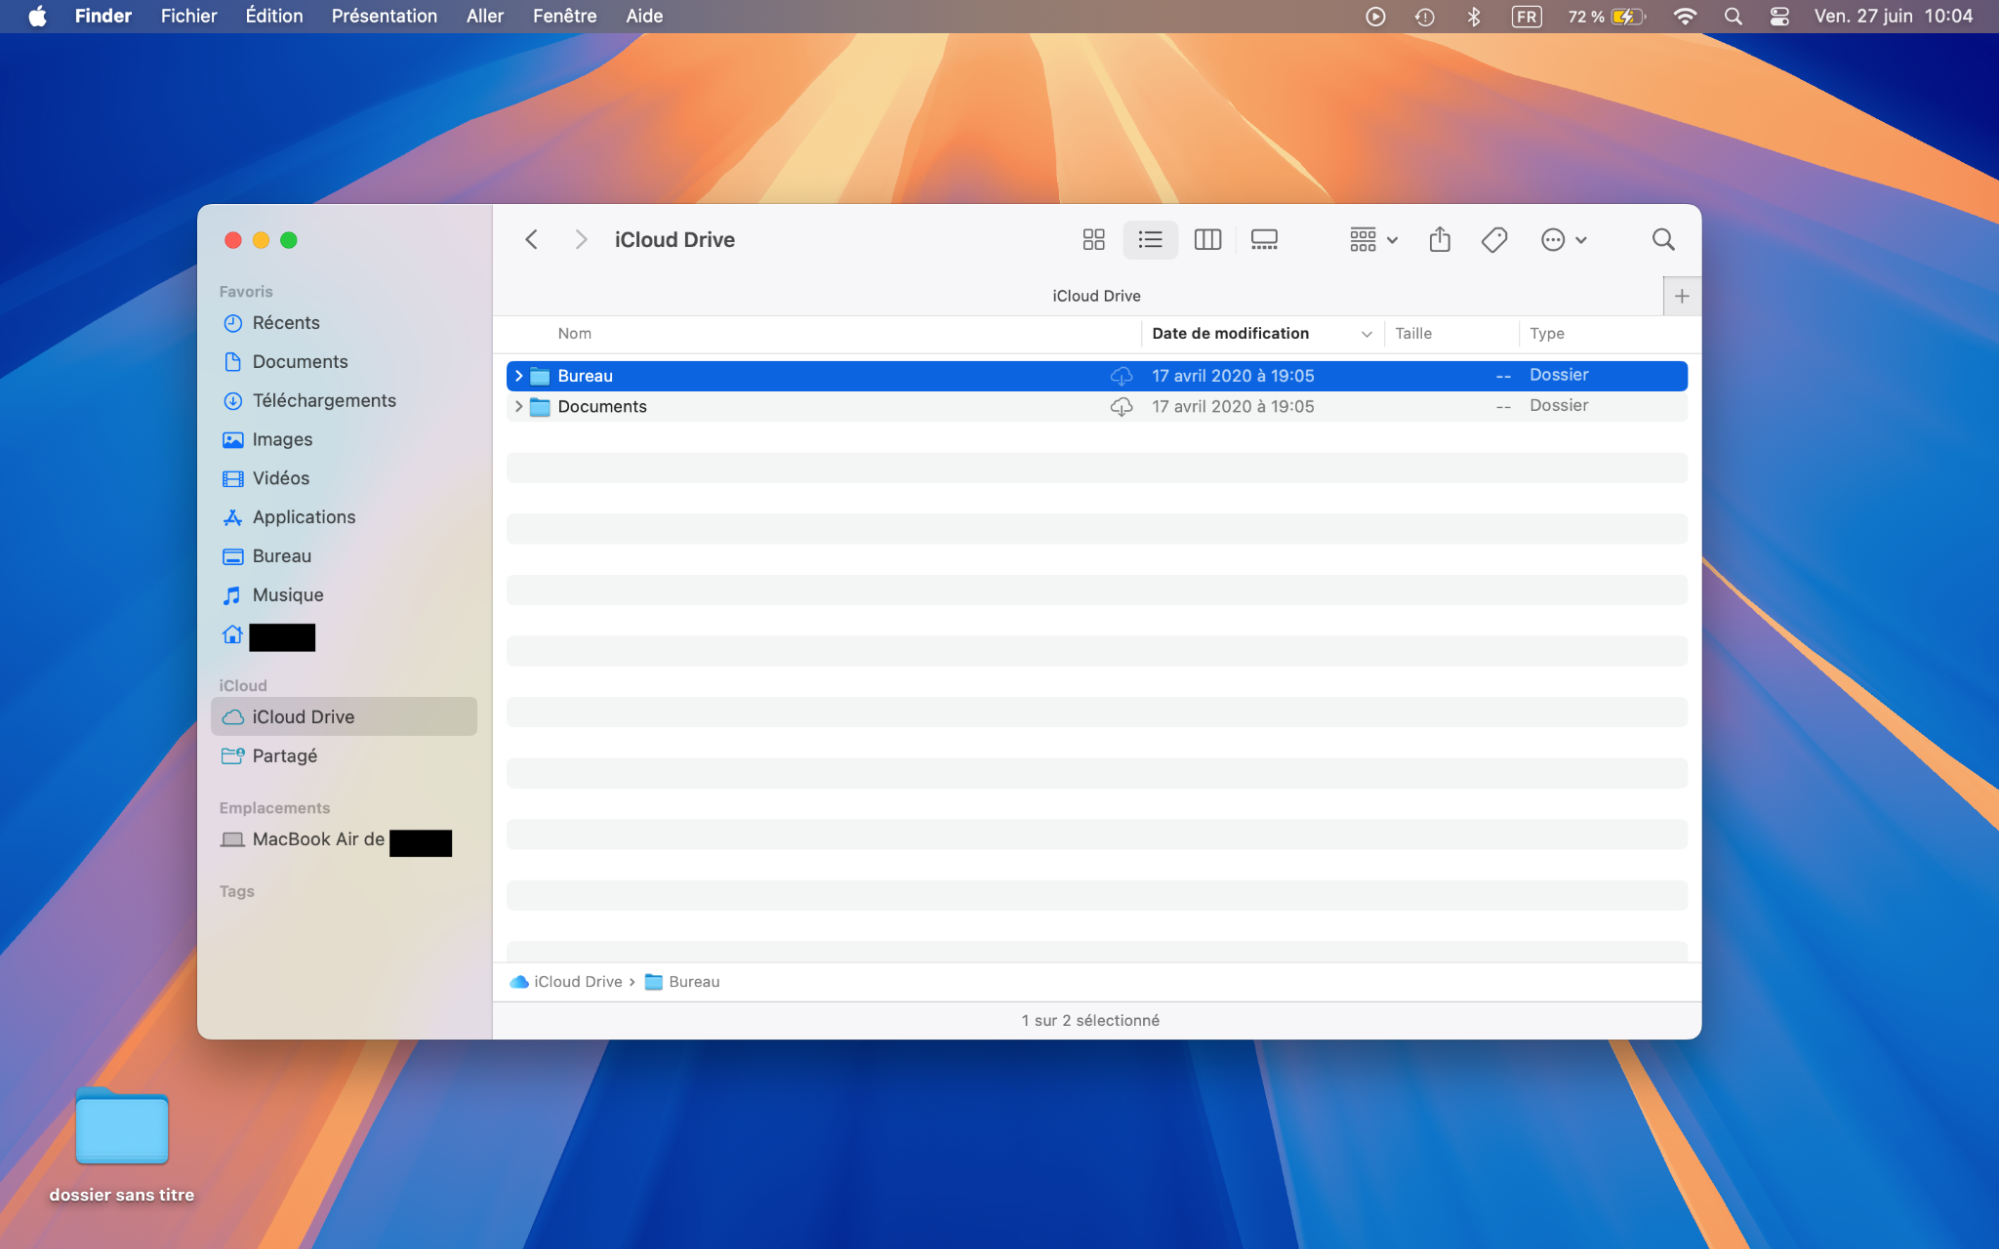Screen dimensions: 1999x1250
Task: Open the search field
Action: point(1662,239)
